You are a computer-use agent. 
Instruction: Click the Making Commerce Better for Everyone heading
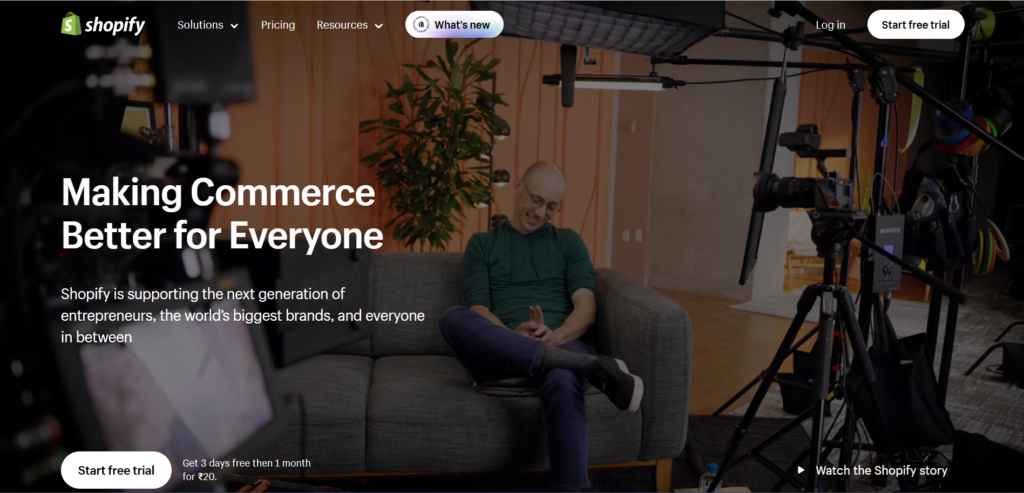tap(222, 214)
